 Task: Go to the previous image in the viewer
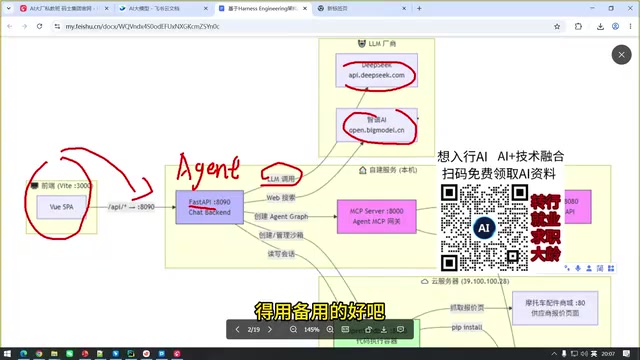[x=237, y=329]
